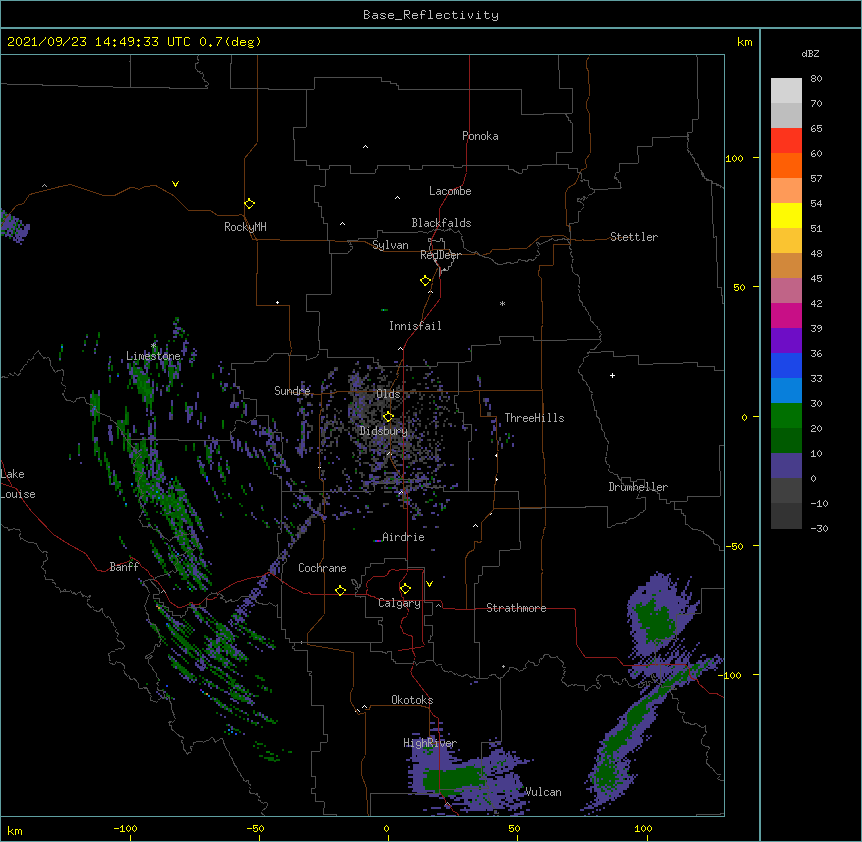Click the Vulcan label

[x=543, y=792]
